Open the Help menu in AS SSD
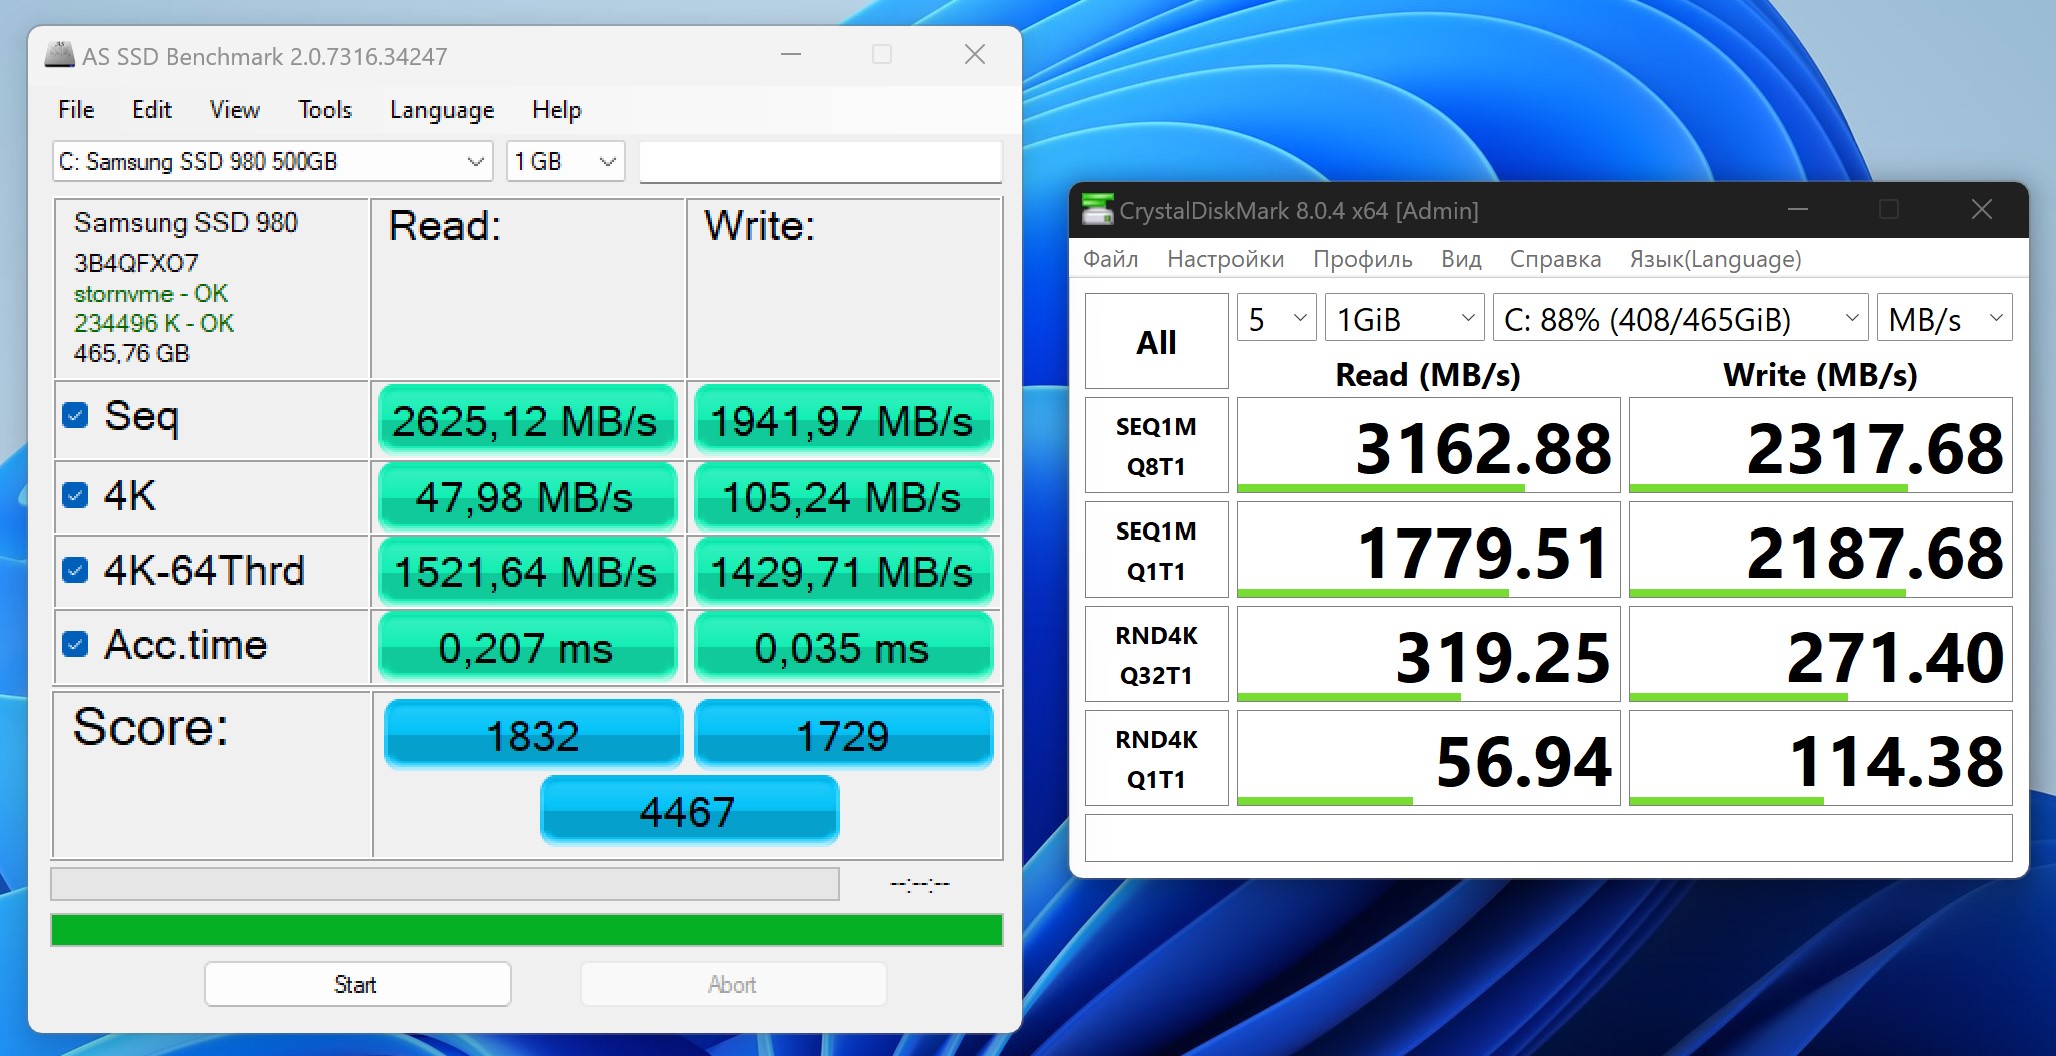Screen dimensions: 2056x1056 tap(557, 110)
